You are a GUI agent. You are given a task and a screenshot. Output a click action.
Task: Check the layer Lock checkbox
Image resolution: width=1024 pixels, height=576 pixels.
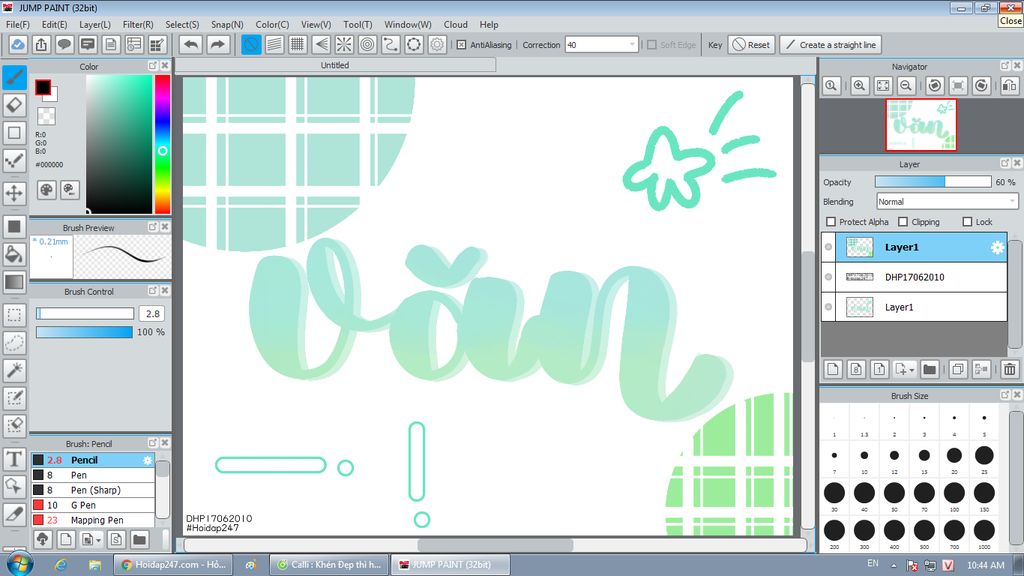[967, 222]
